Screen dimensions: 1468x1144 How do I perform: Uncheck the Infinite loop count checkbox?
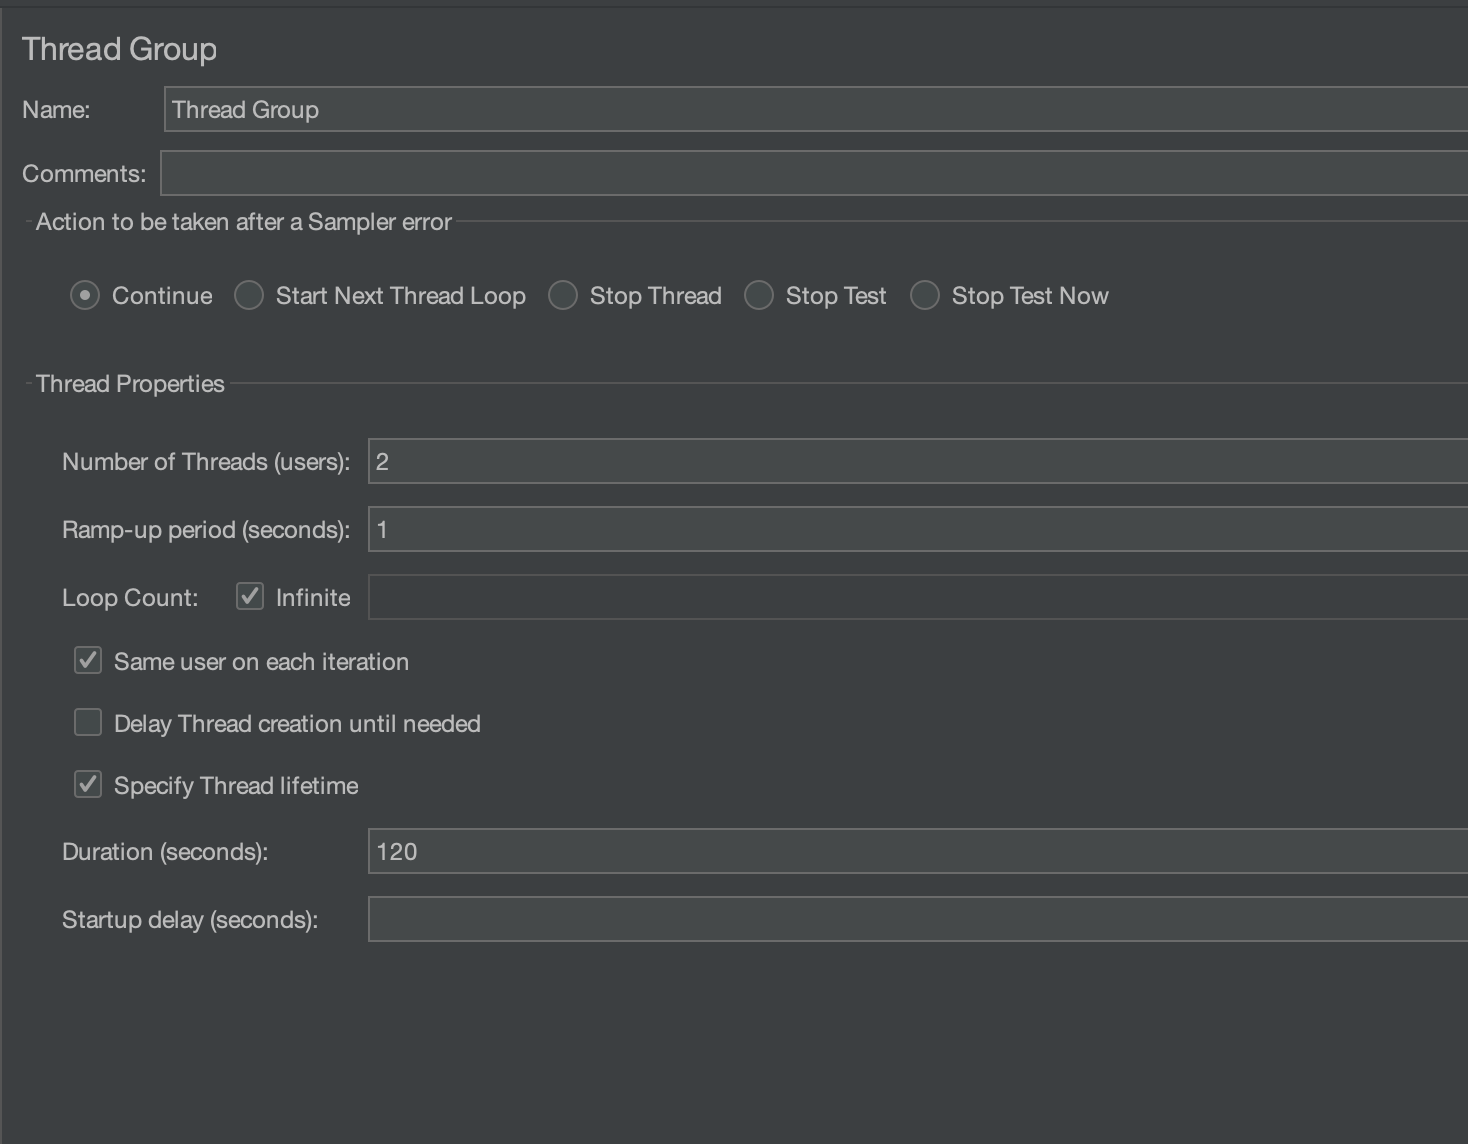click(250, 596)
